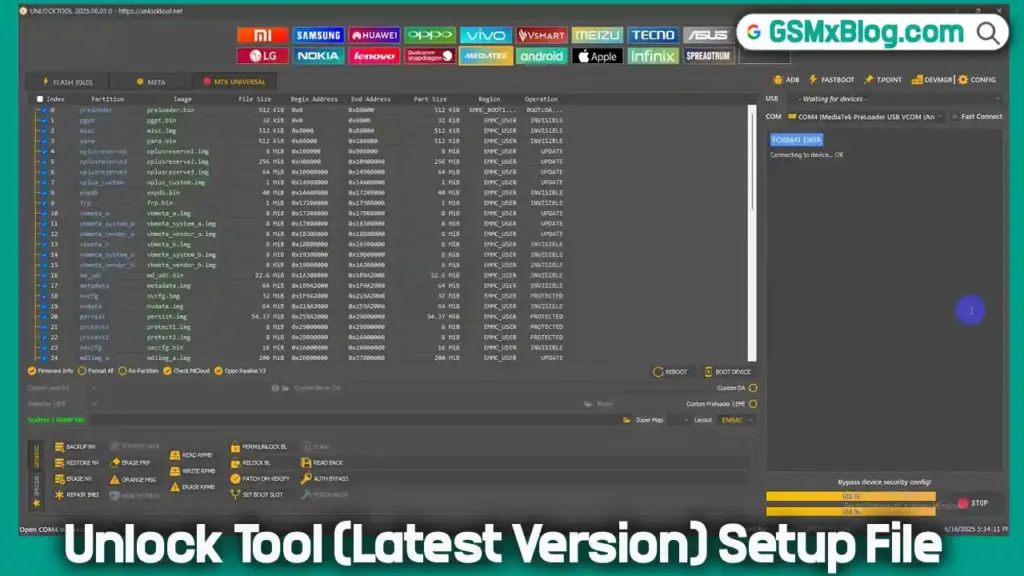Click the REBOOT button
Viewport: 1024px width, 576px height.
pyautogui.click(x=671, y=372)
